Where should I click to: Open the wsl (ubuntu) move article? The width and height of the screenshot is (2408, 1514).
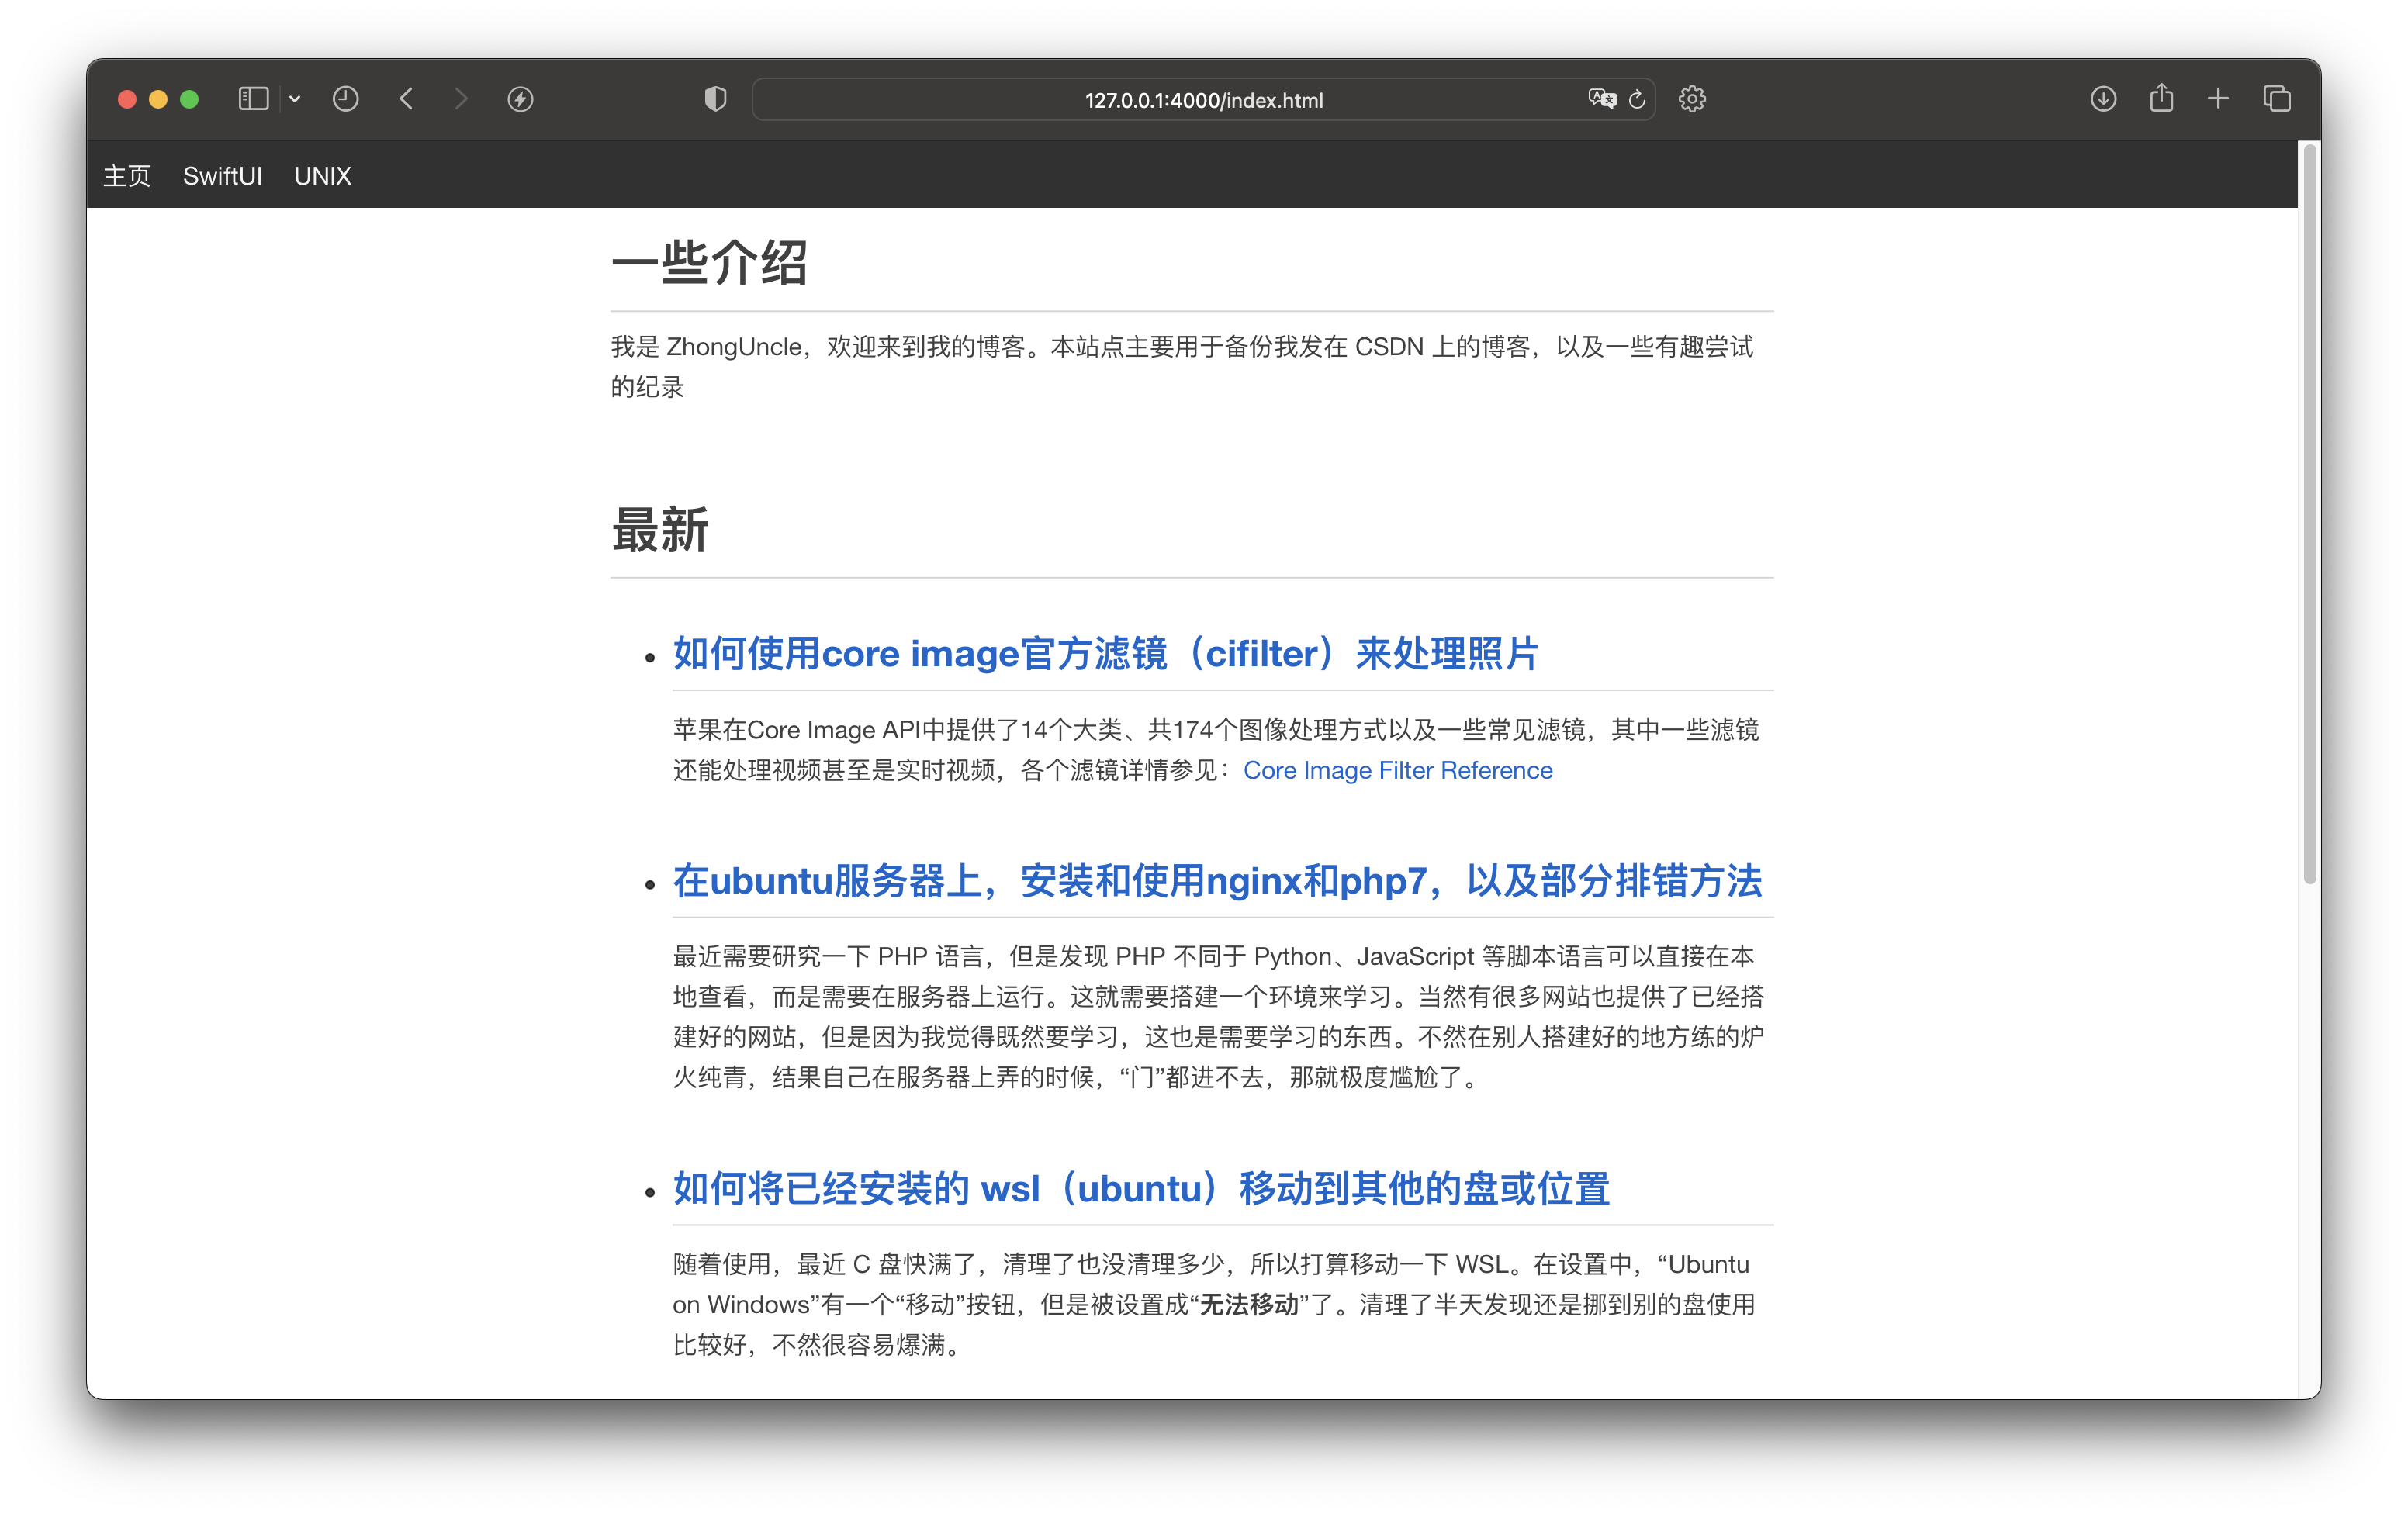1141,1188
